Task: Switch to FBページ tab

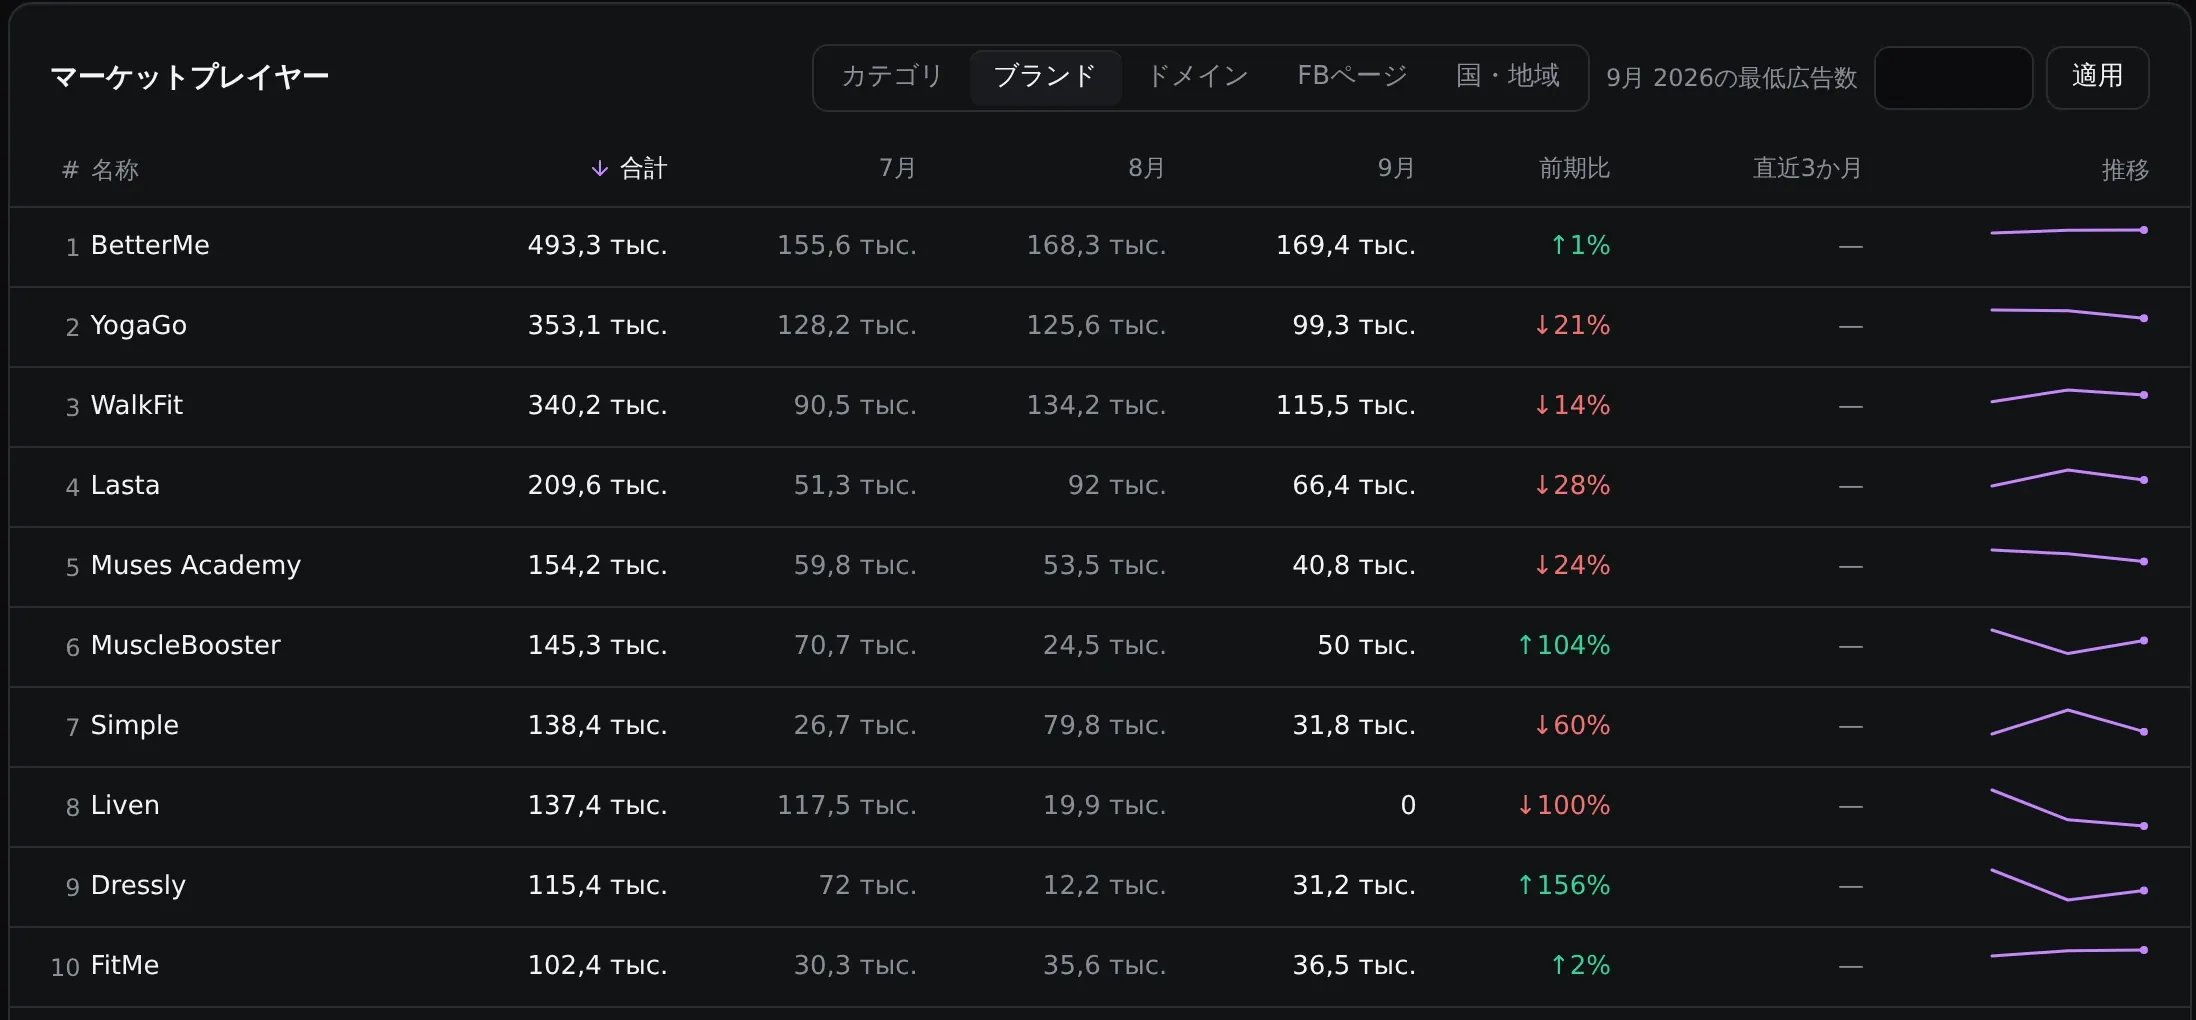Action: [x=1352, y=77]
